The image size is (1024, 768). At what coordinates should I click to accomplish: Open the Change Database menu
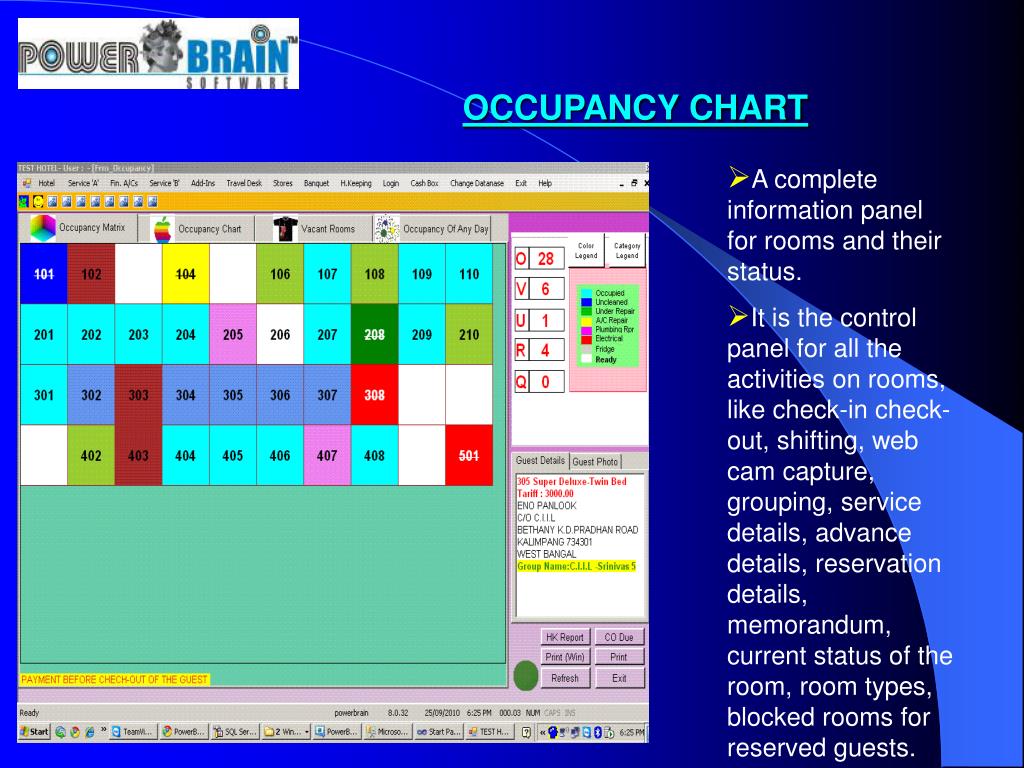[477, 184]
